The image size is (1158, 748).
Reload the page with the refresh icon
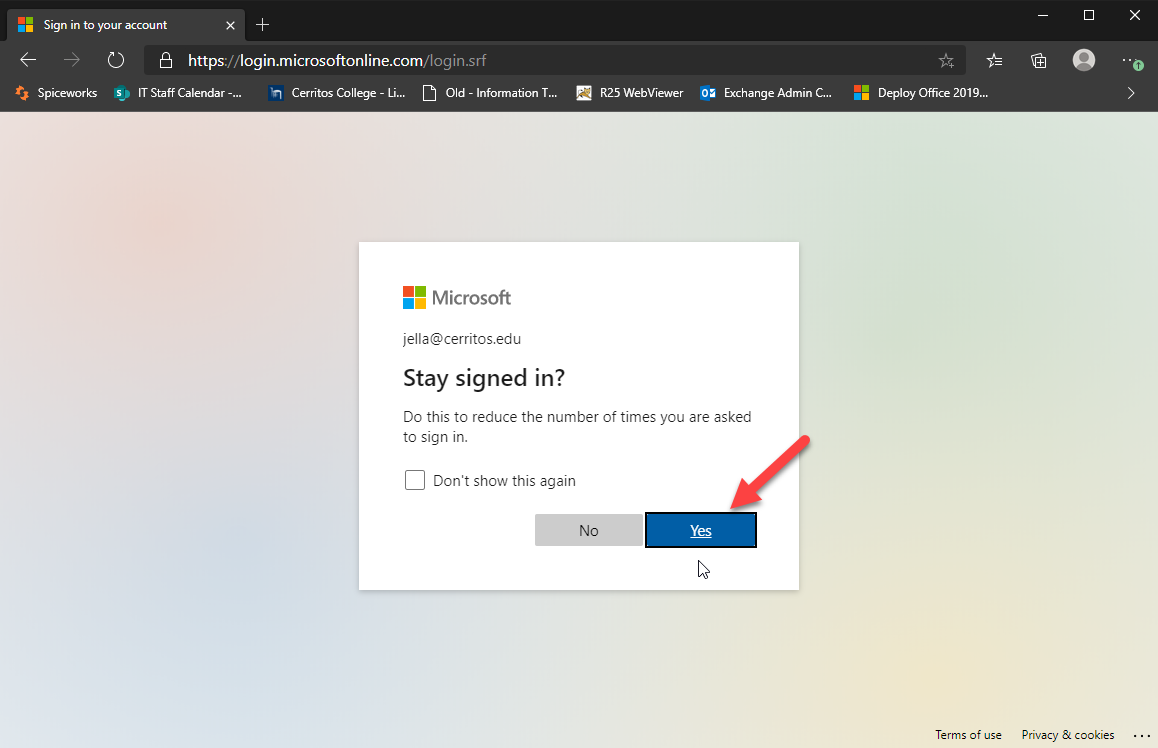[116, 60]
